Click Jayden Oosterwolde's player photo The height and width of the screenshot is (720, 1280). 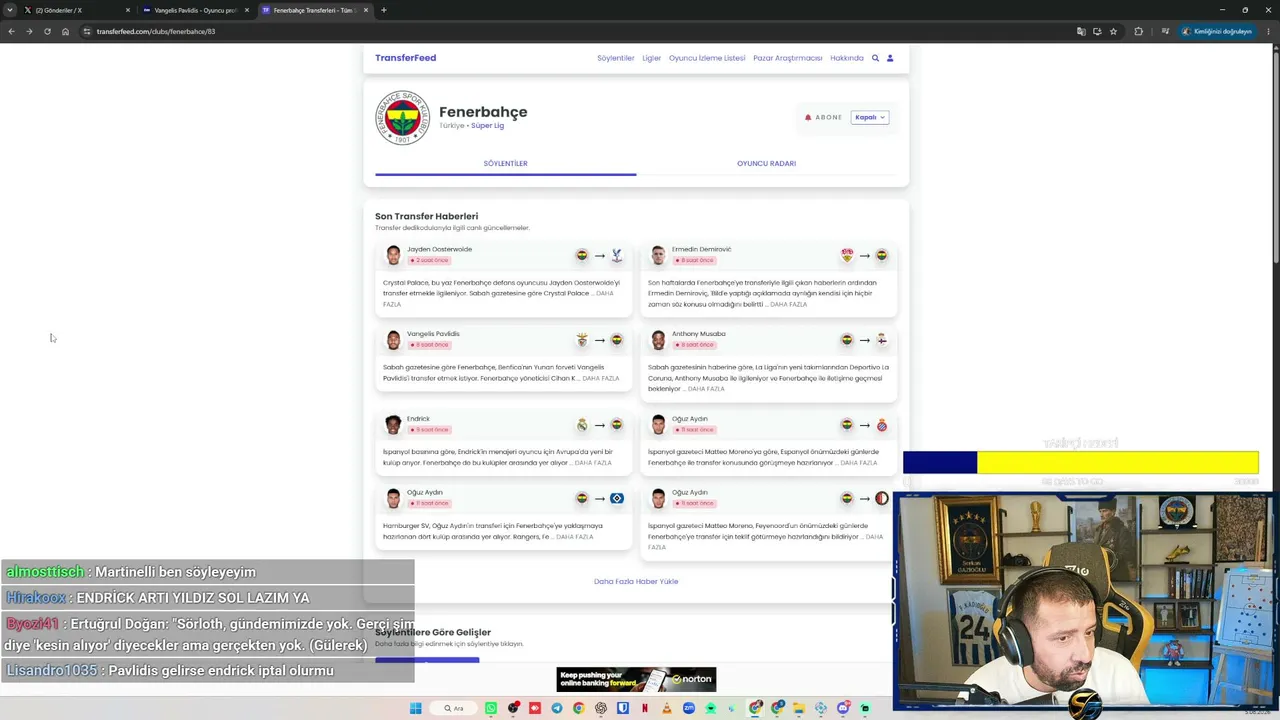click(393, 255)
